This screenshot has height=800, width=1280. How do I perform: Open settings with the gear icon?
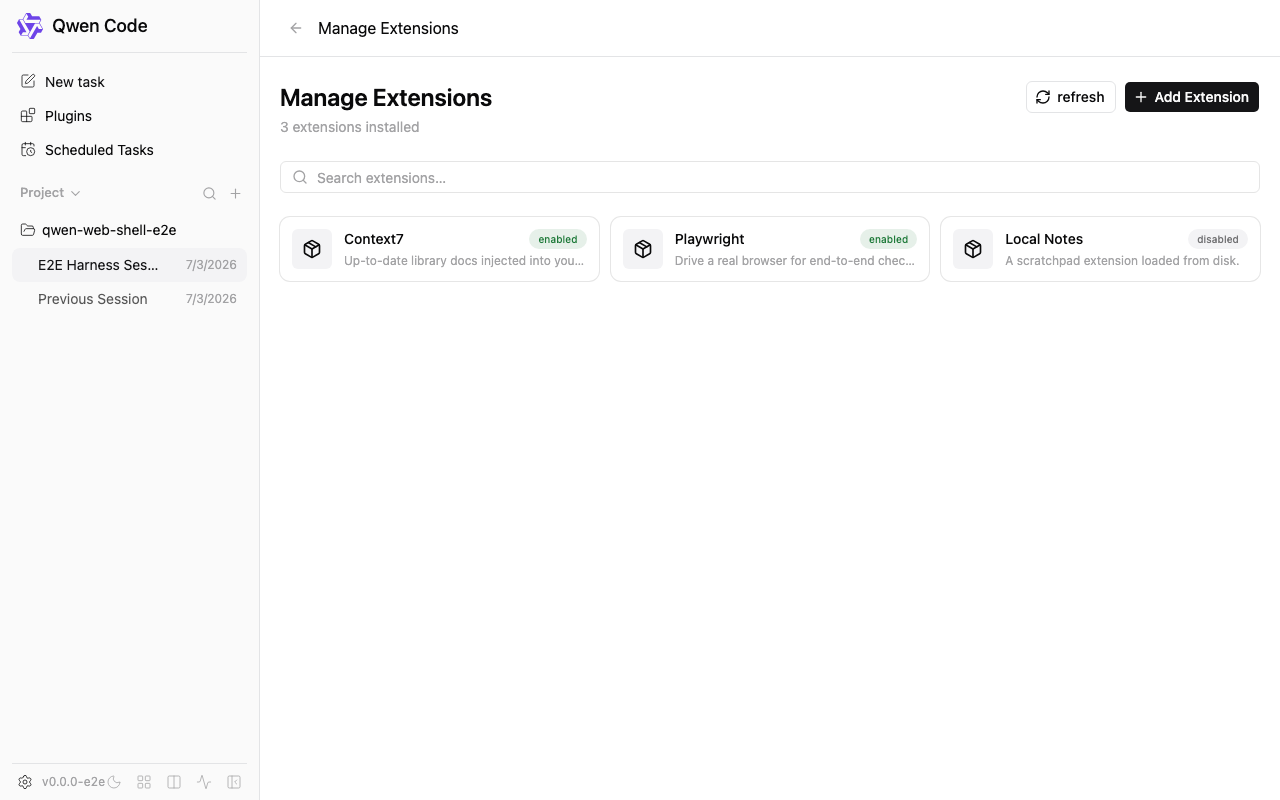click(x=25, y=782)
